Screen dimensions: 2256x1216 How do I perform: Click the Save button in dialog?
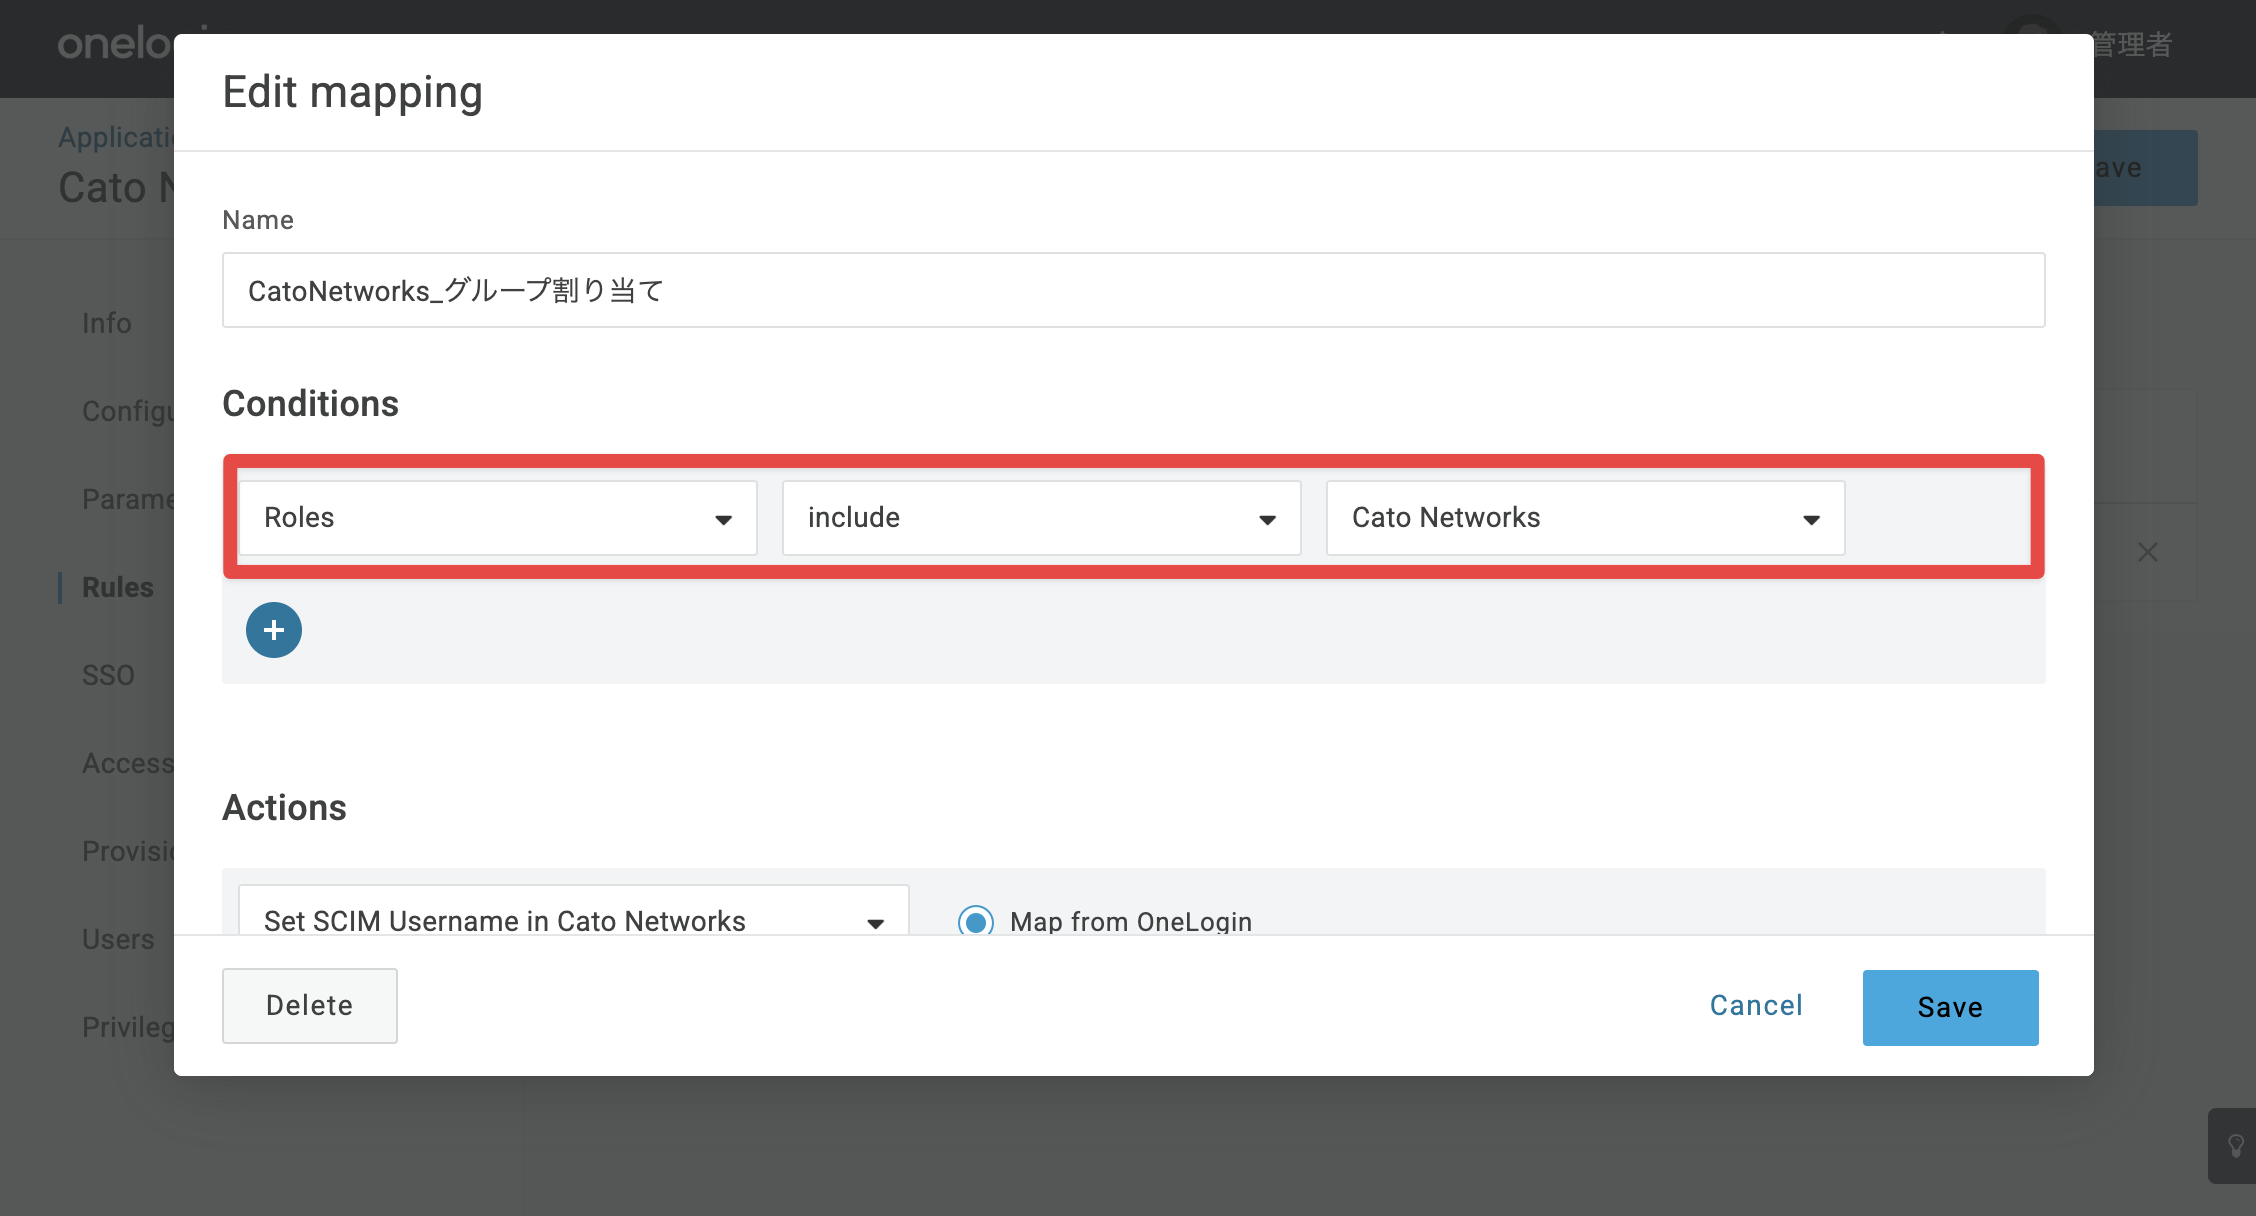[1950, 1007]
